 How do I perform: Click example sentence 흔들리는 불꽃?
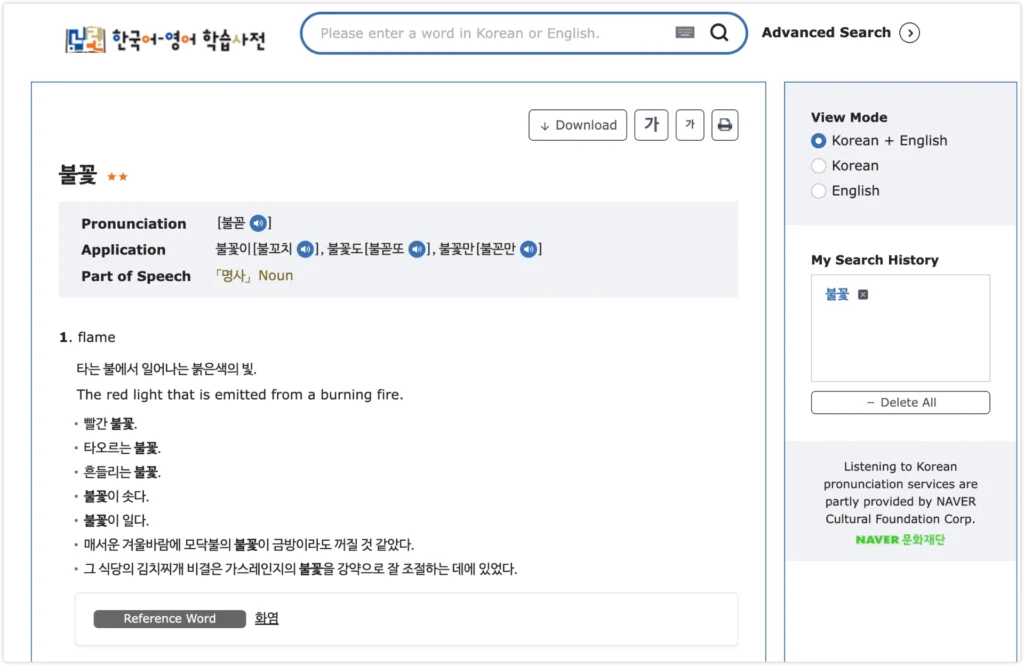(122, 472)
